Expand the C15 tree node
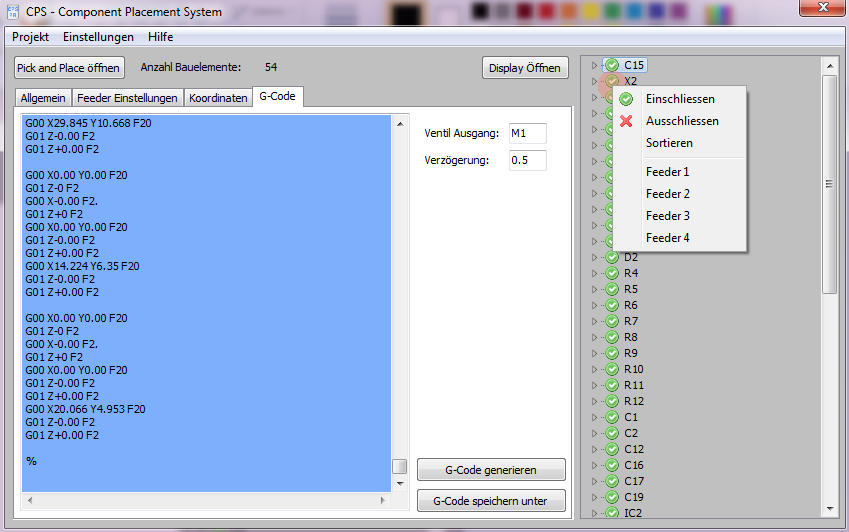 [x=594, y=65]
